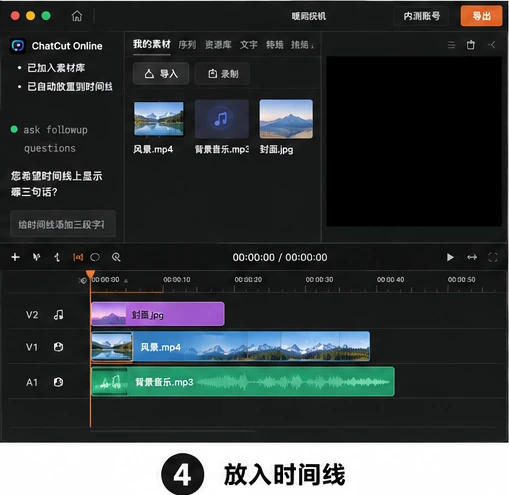
Task: Select the 风景.mp4 media thumbnail
Action: 159,119
